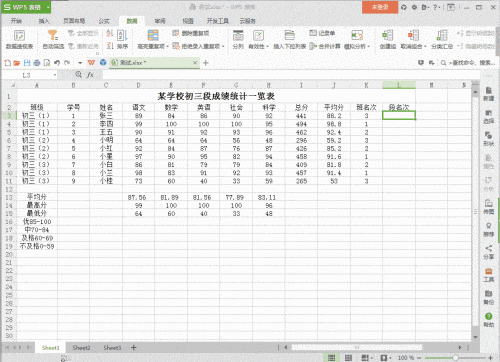Click the Name Box showing L3

26,75
